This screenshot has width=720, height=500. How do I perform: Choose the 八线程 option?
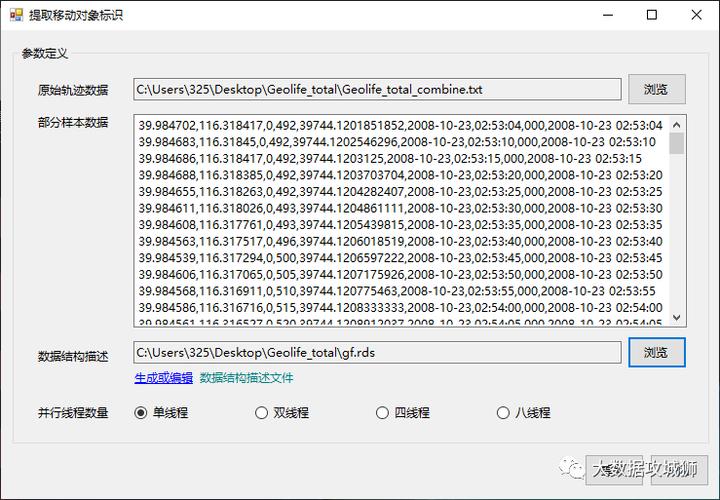point(523,413)
